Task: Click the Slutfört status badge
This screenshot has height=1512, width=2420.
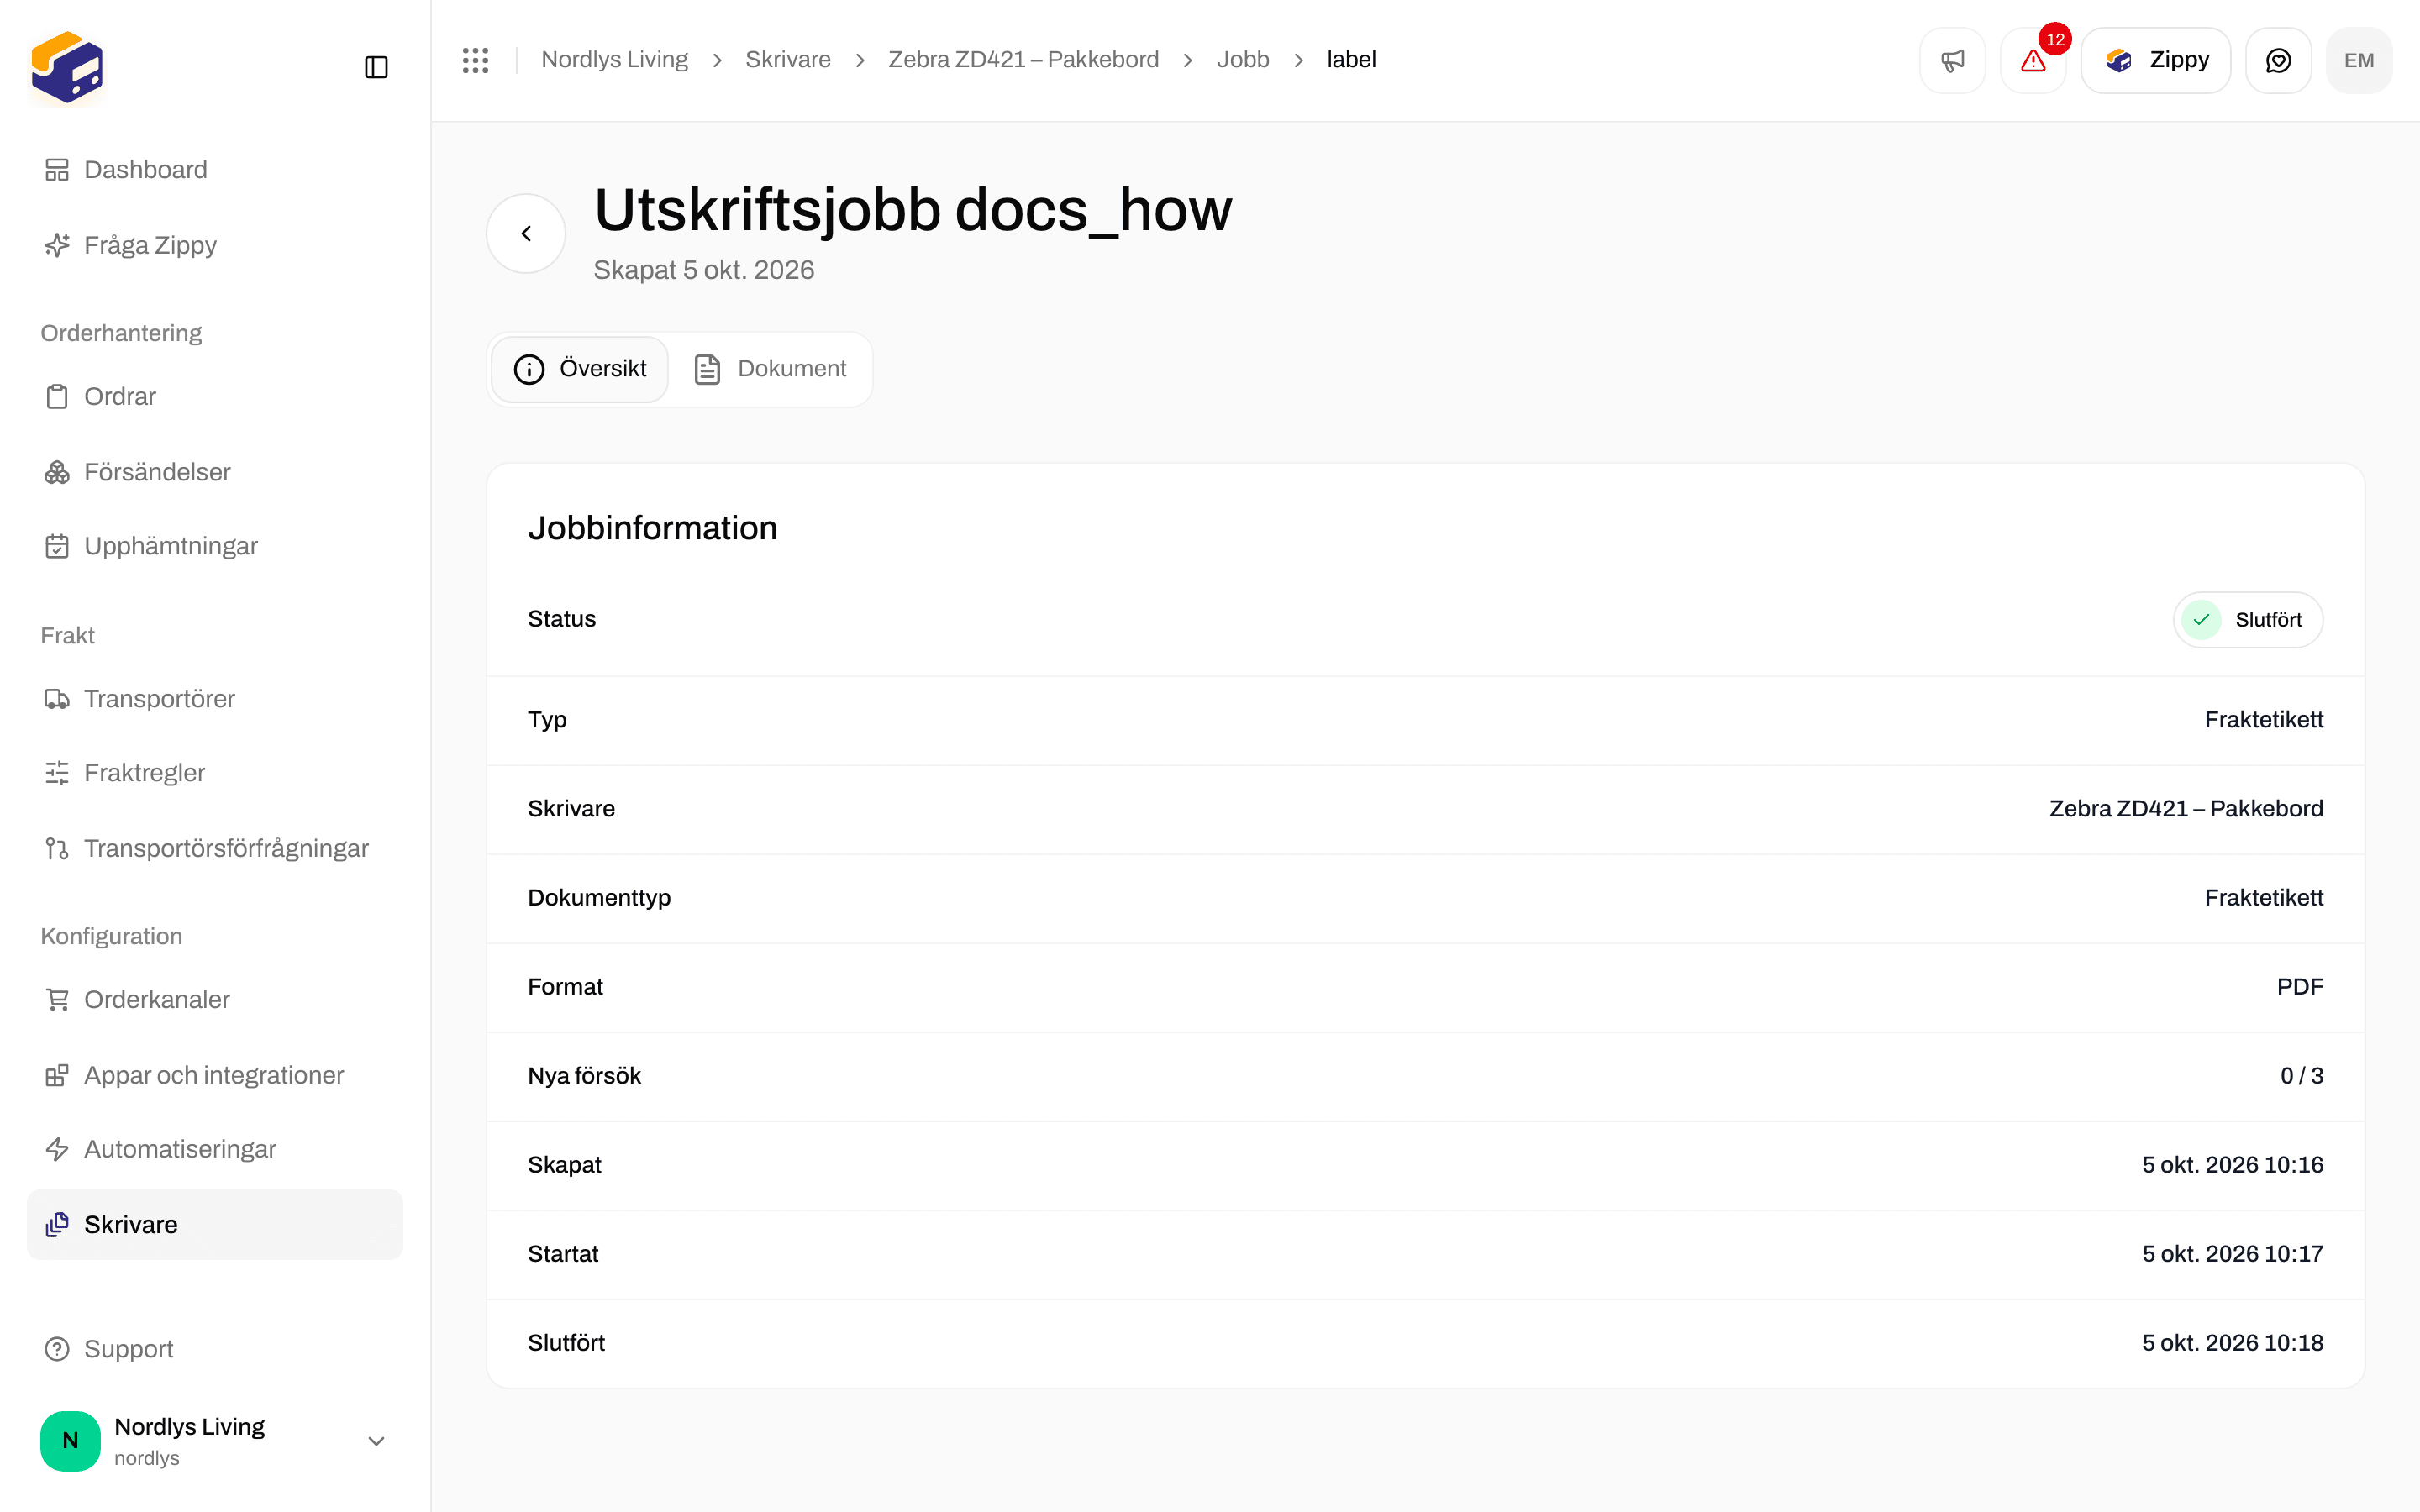Action: tap(2248, 620)
